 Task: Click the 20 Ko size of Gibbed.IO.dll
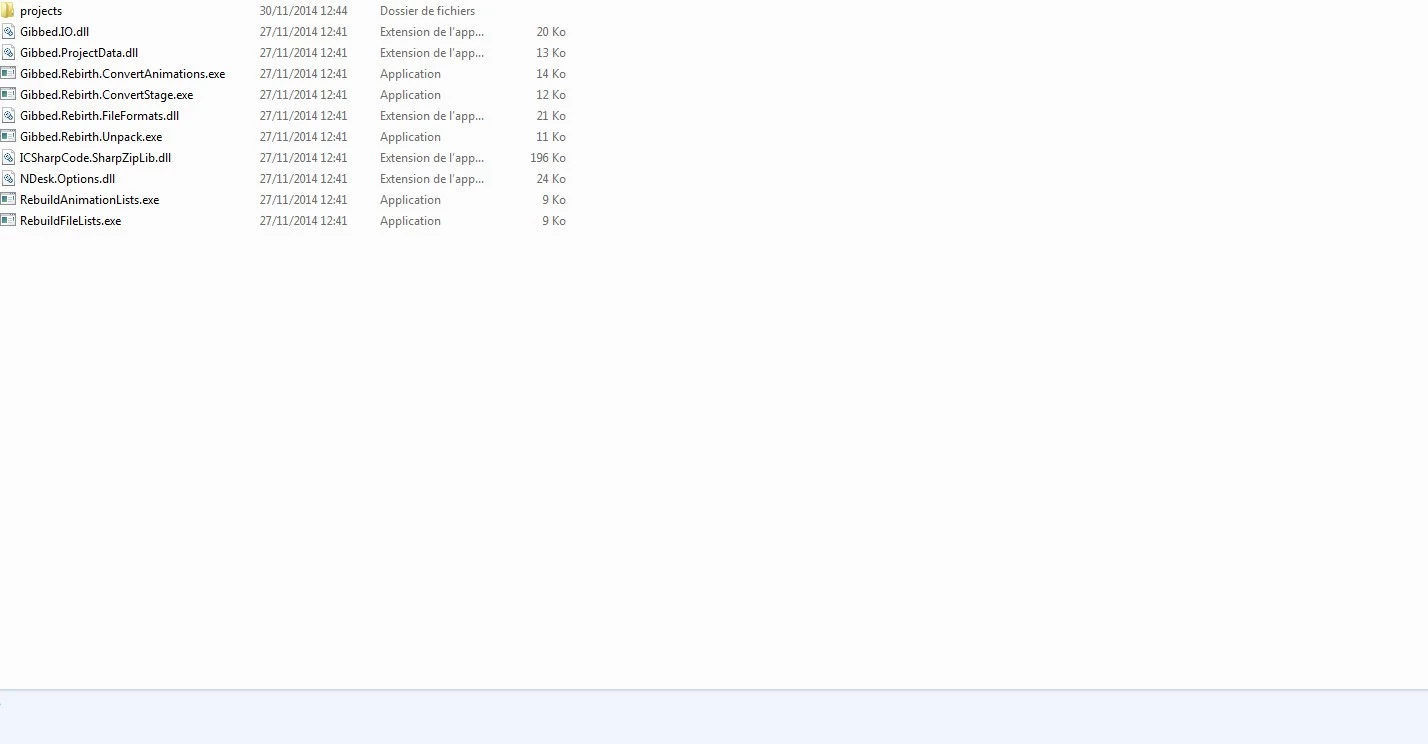[551, 32]
